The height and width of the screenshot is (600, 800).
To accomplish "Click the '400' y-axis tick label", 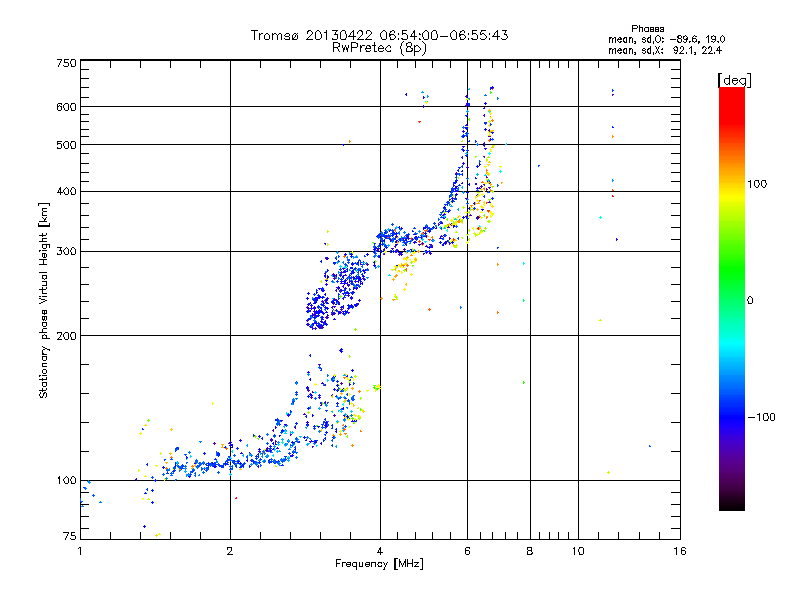I will (x=66, y=192).
